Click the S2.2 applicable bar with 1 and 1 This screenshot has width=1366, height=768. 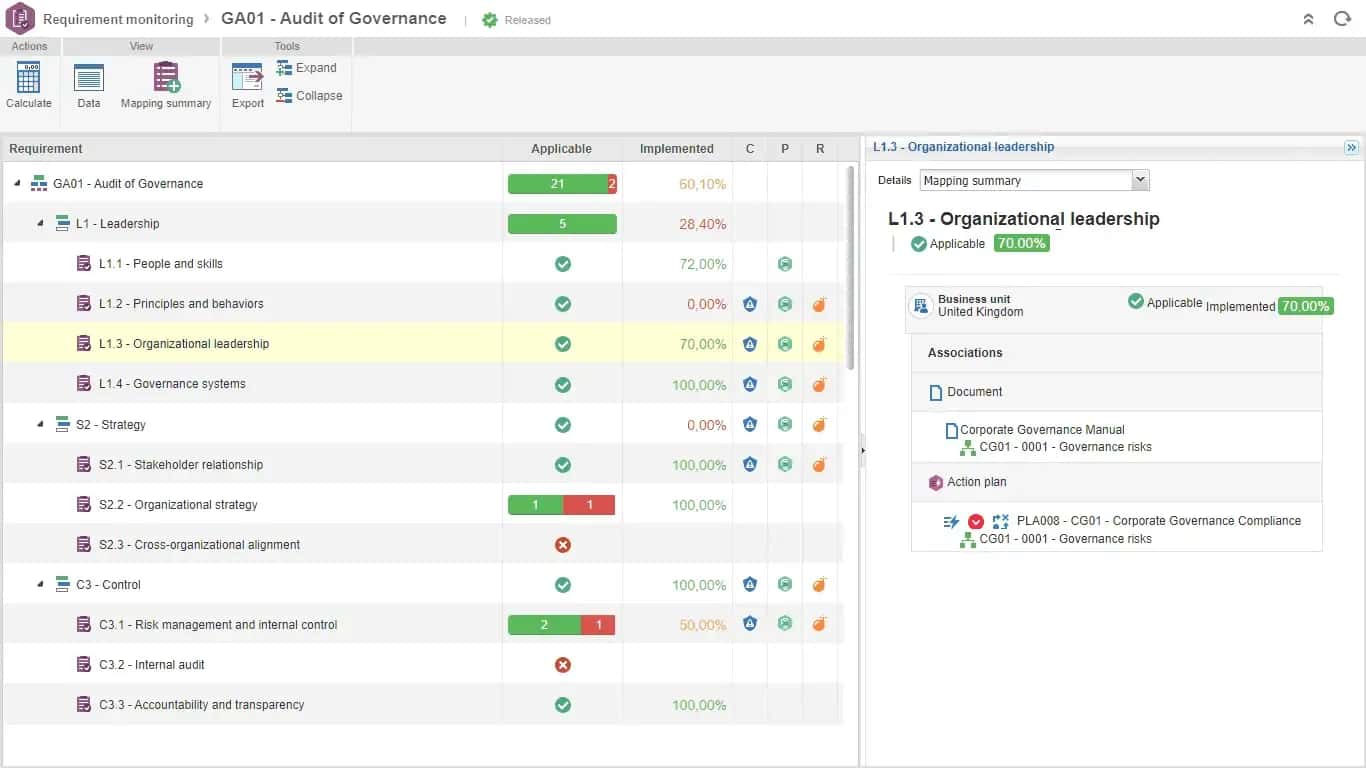(x=562, y=505)
